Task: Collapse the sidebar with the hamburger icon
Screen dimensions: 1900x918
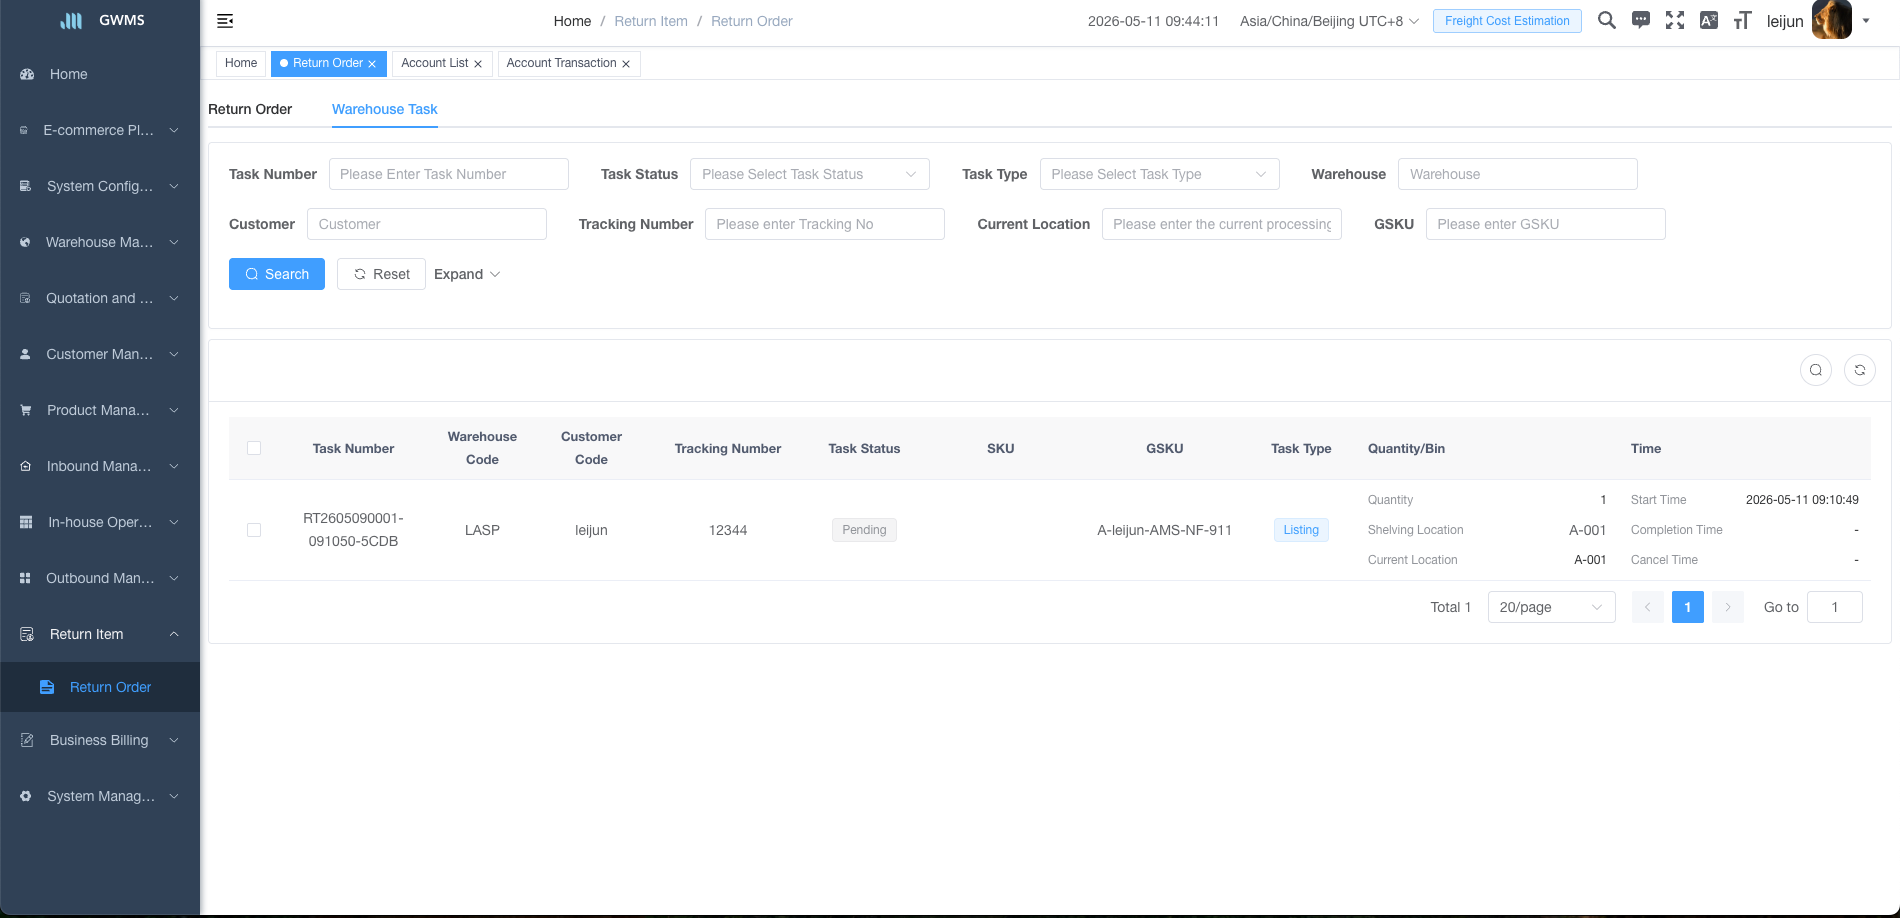Action: (x=225, y=21)
